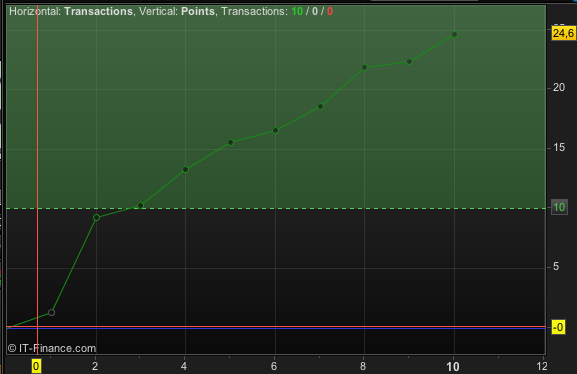Click the 2 label on horizontal axis
577x374 pixels.
pyautogui.click(x=95, y=366)
